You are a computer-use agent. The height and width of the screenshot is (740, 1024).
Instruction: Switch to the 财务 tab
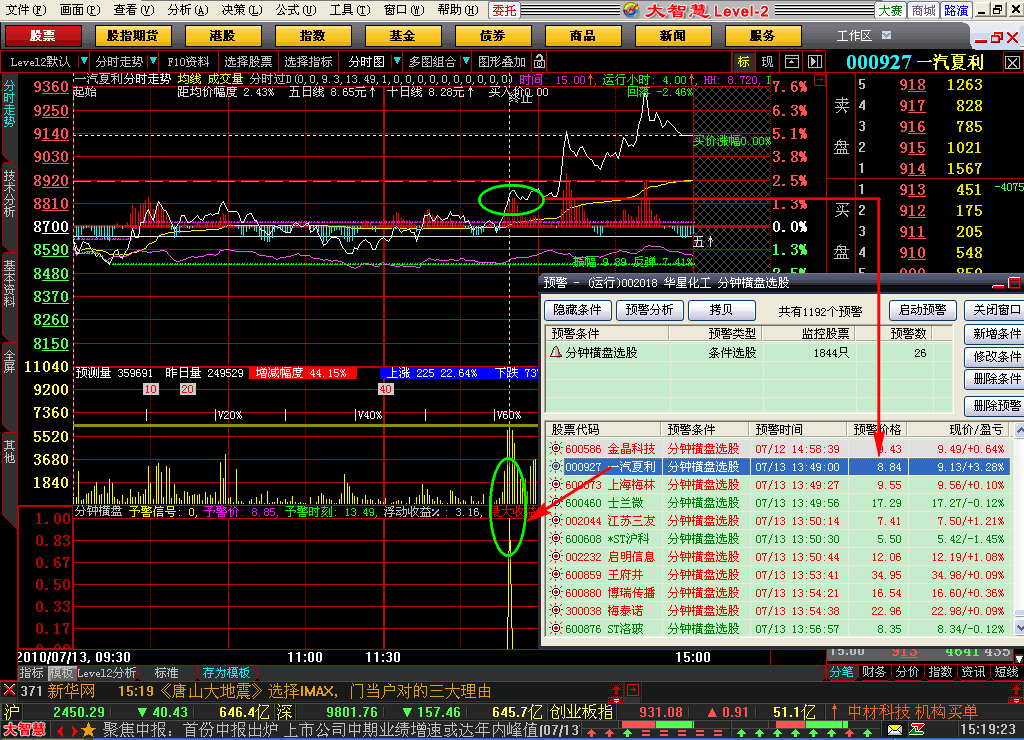[x=874, y=672]
